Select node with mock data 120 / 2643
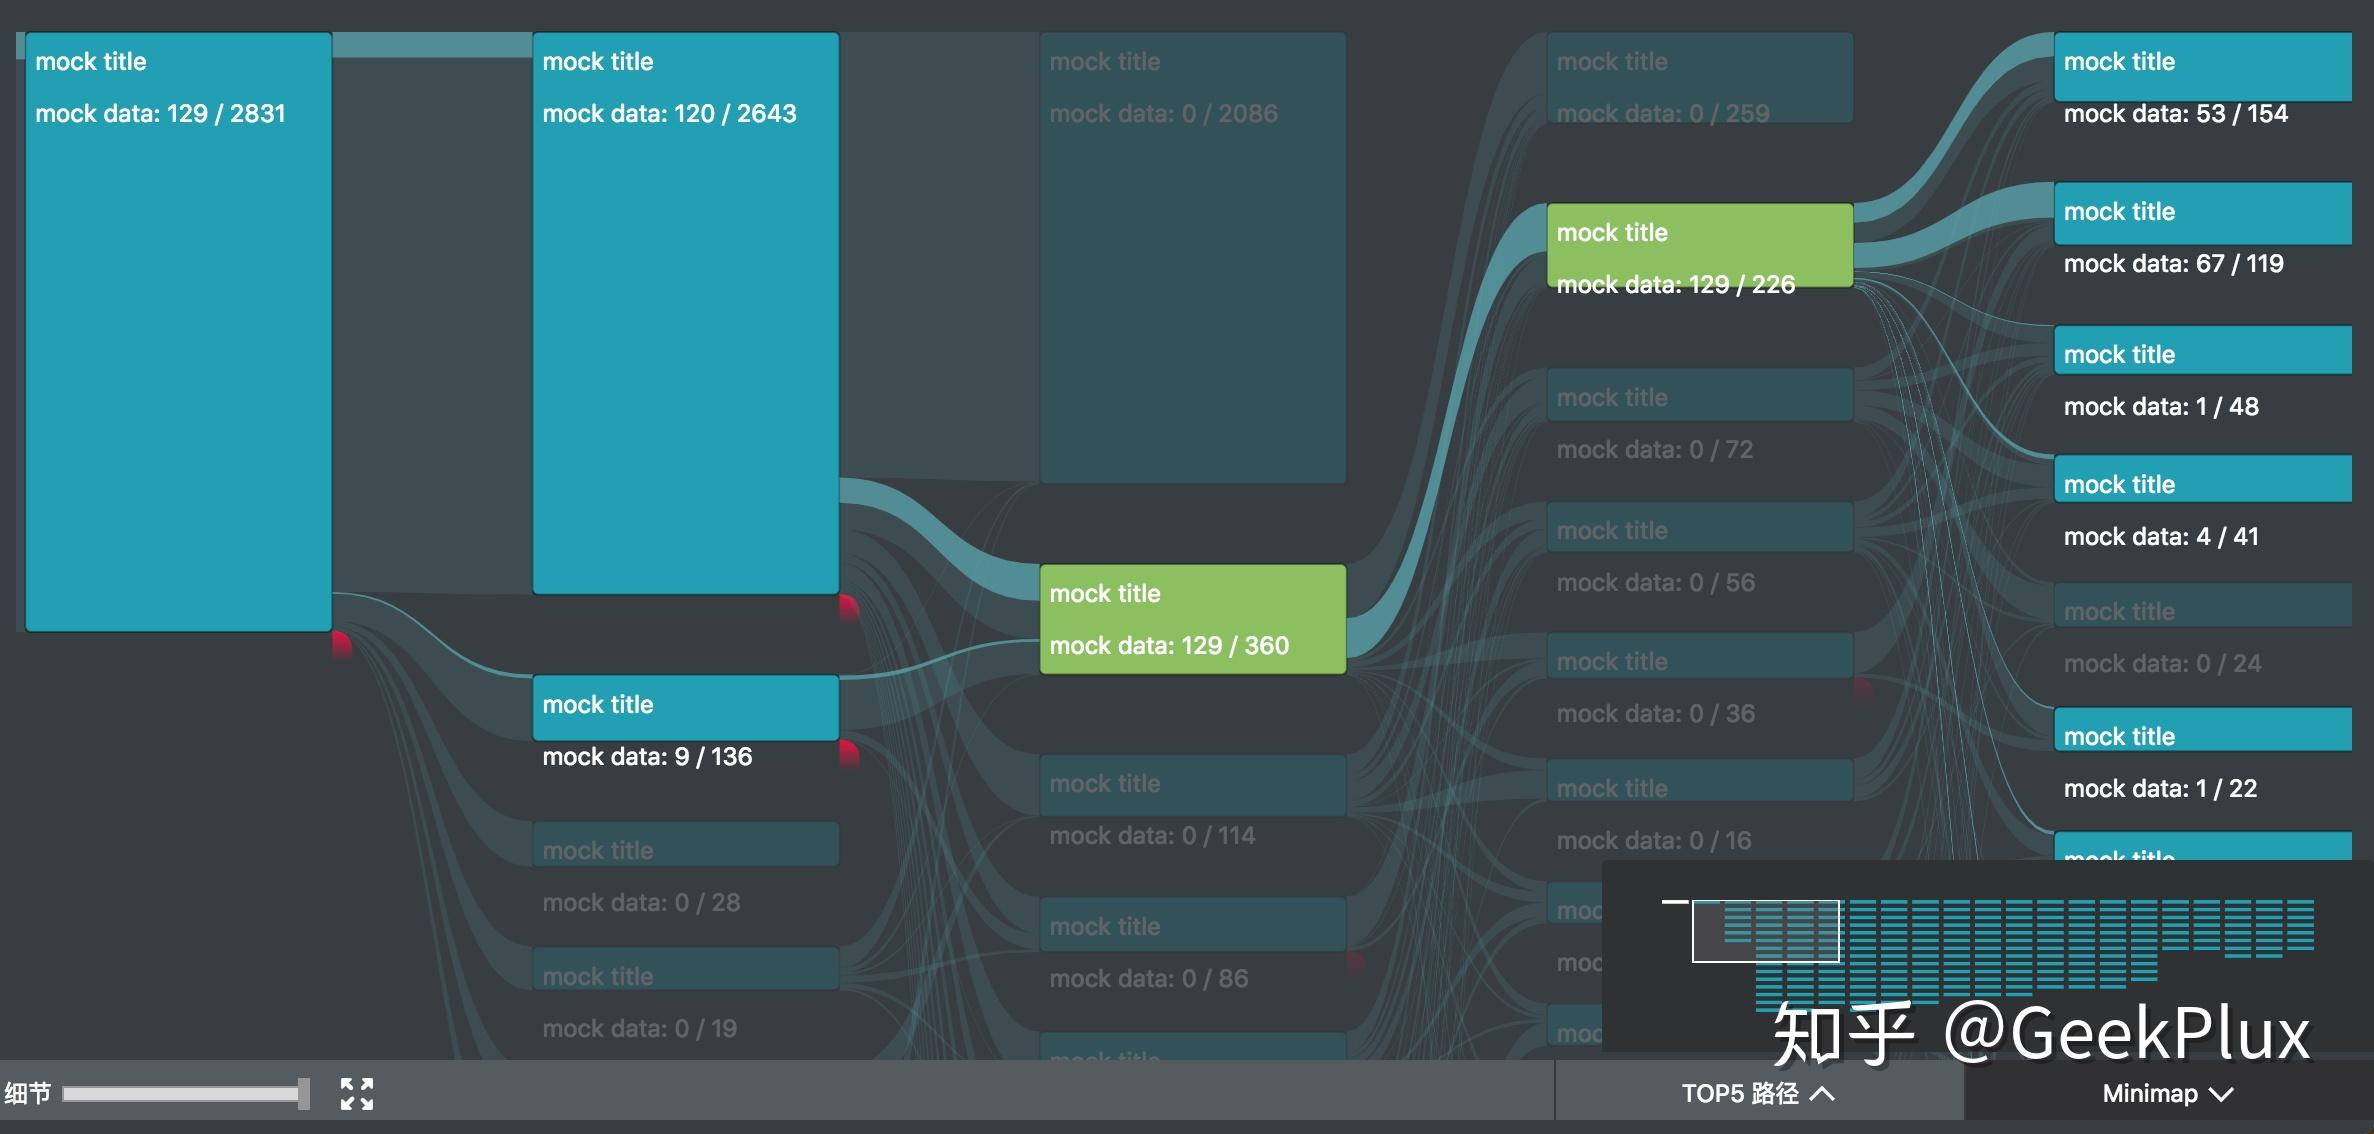2374x1134 pixels. (685, 314)
